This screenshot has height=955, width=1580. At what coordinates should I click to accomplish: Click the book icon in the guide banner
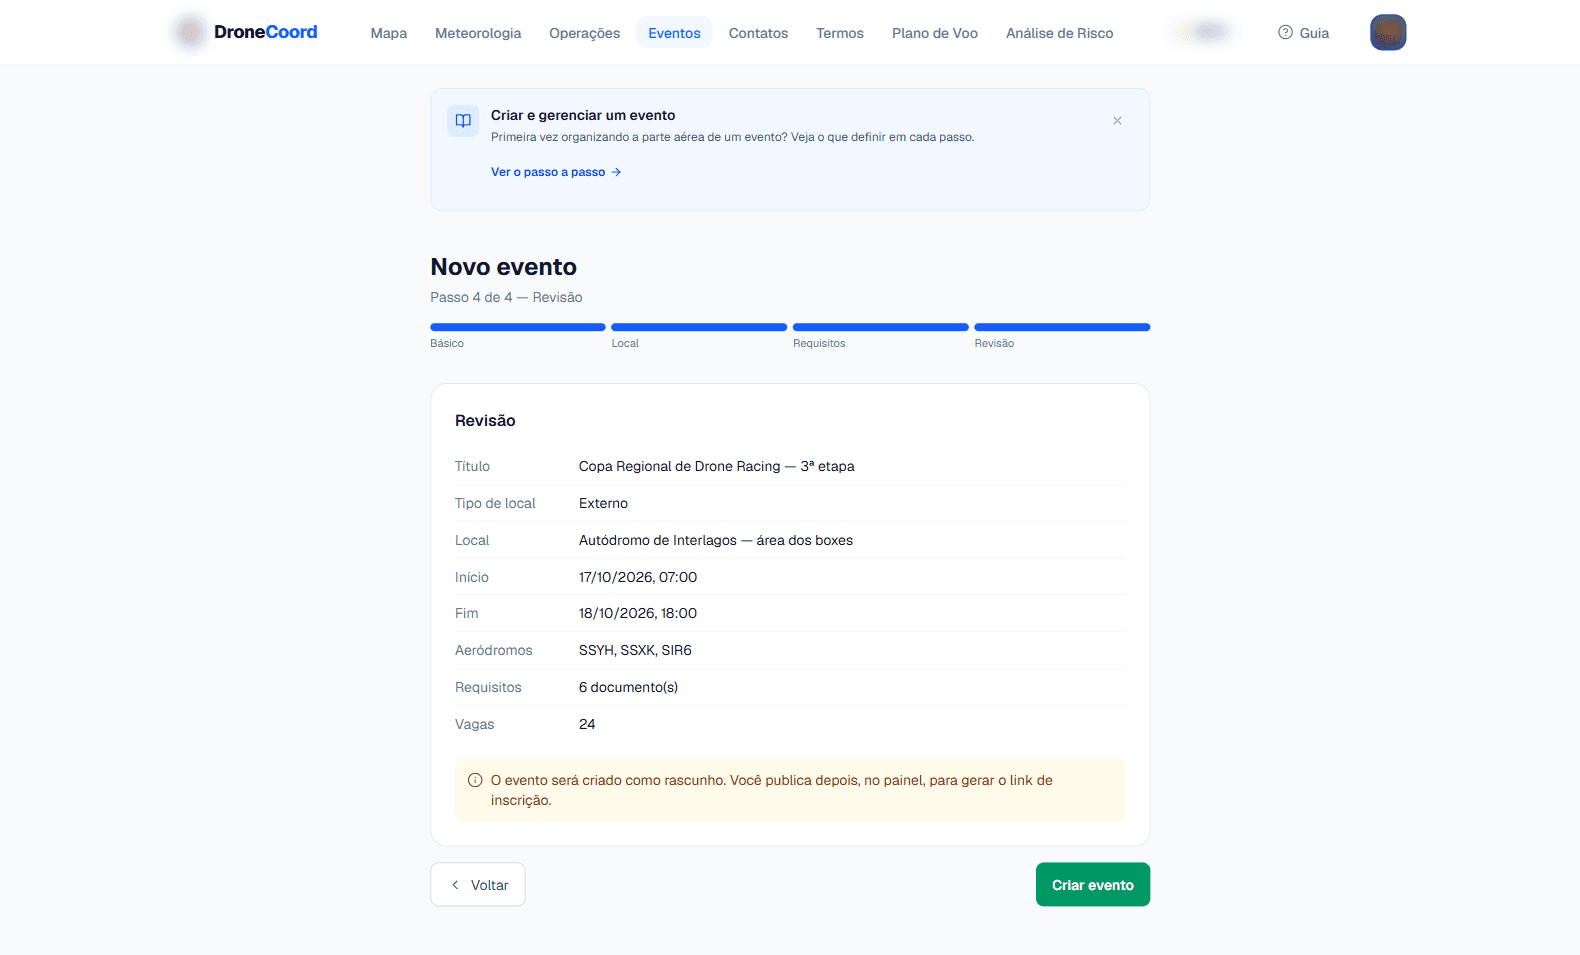(x=463, y=121)
